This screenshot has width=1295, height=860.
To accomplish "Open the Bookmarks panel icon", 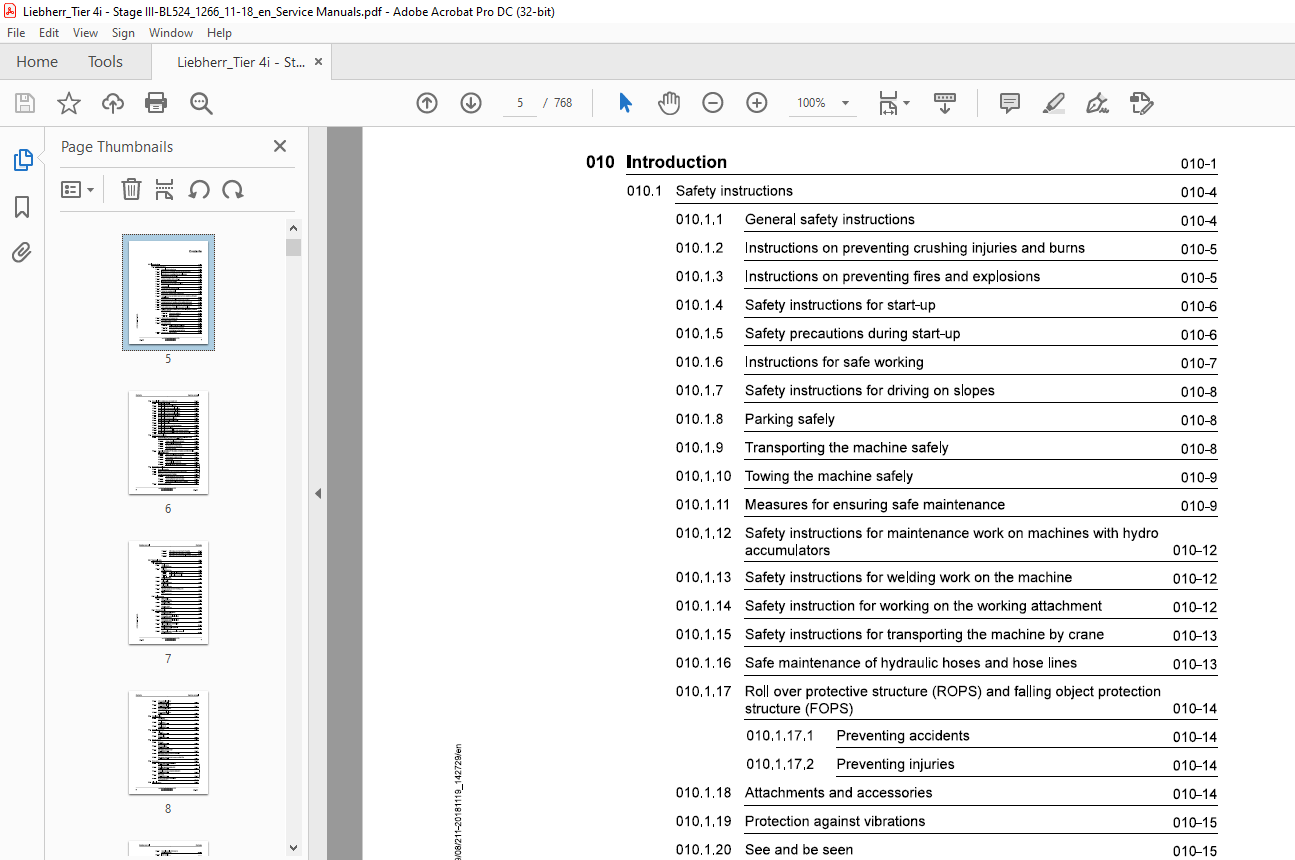I will pyautogui.click(x=22, y=207).
